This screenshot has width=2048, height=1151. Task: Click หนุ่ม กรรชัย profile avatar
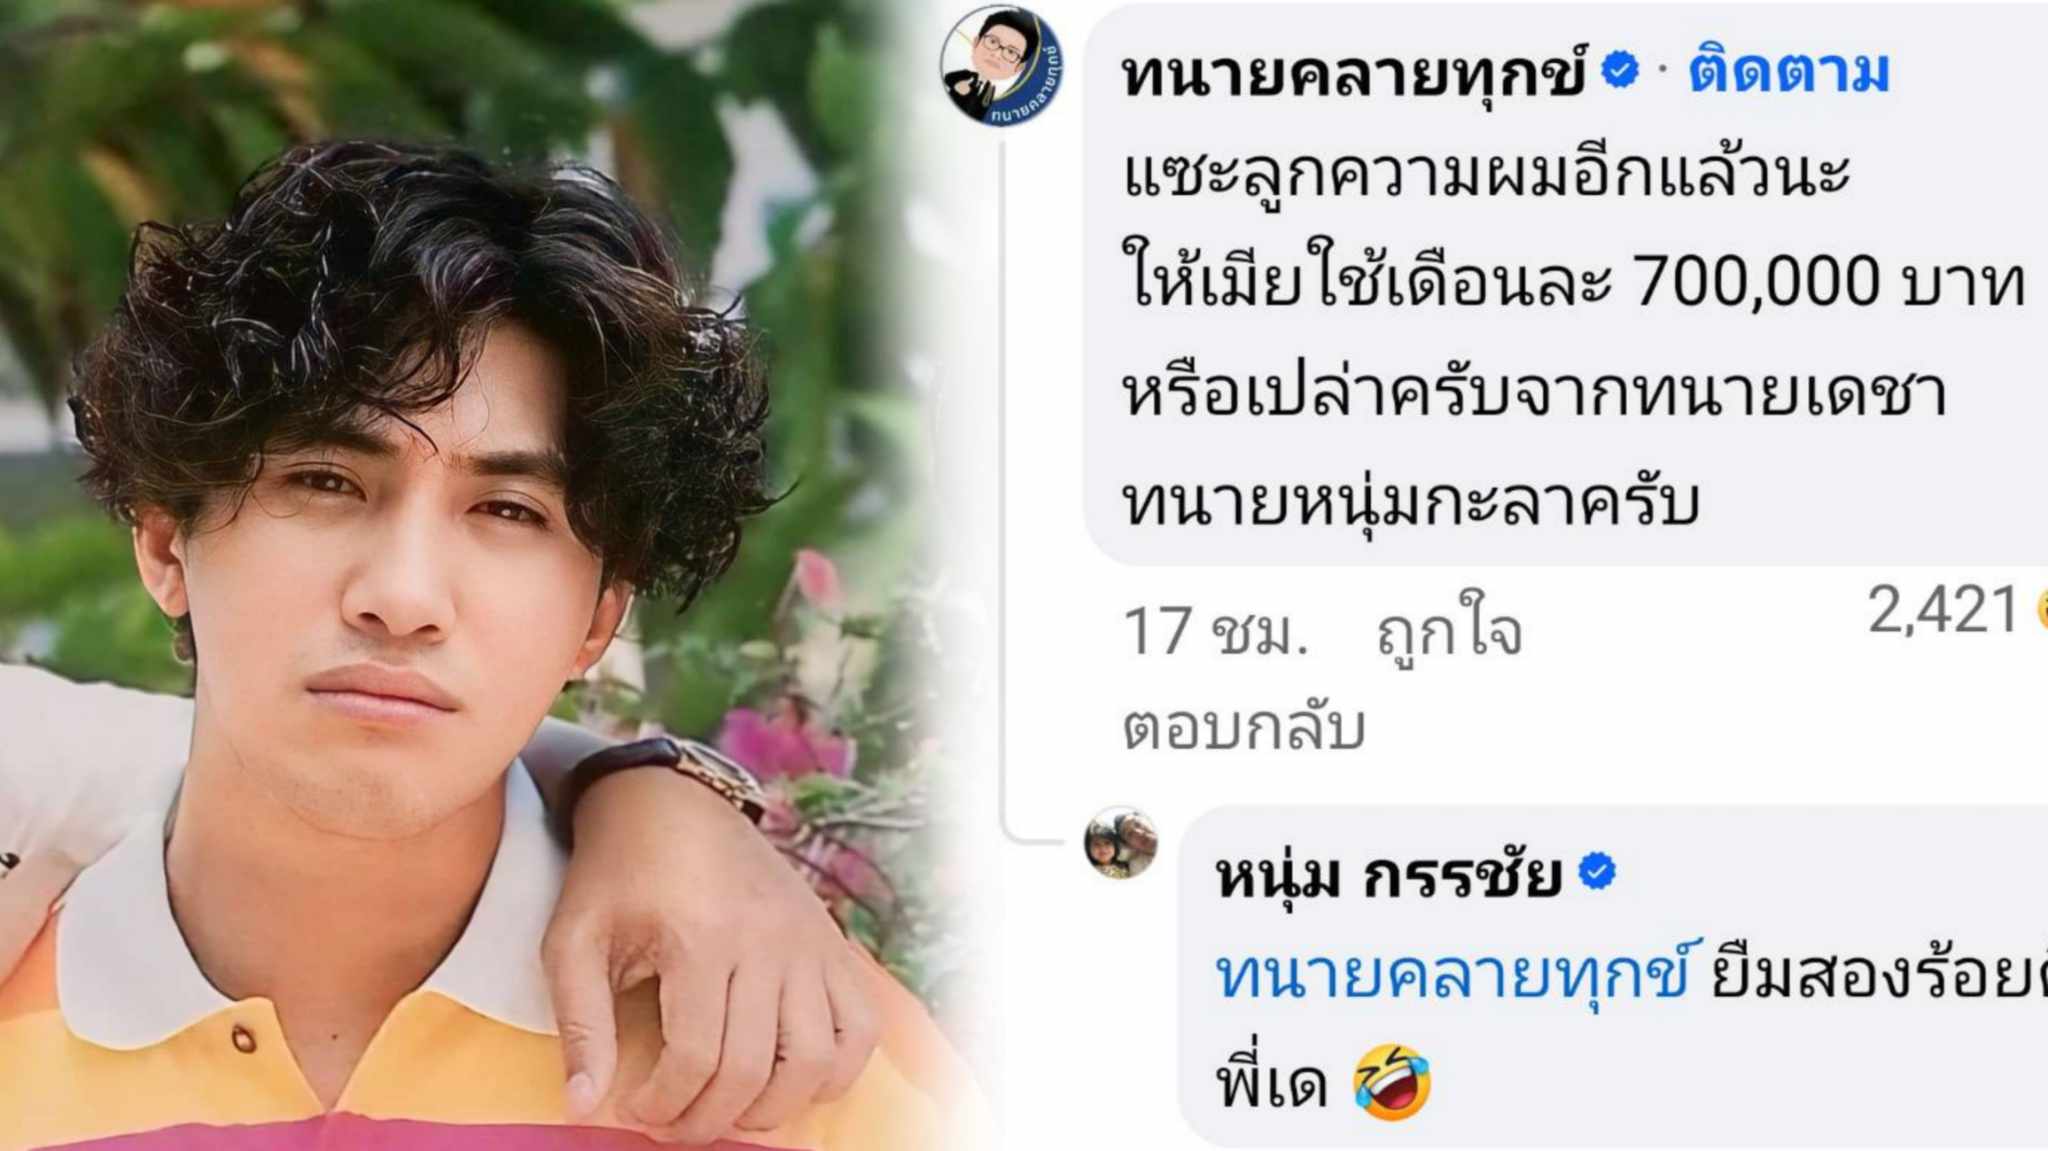(1121, 843)
